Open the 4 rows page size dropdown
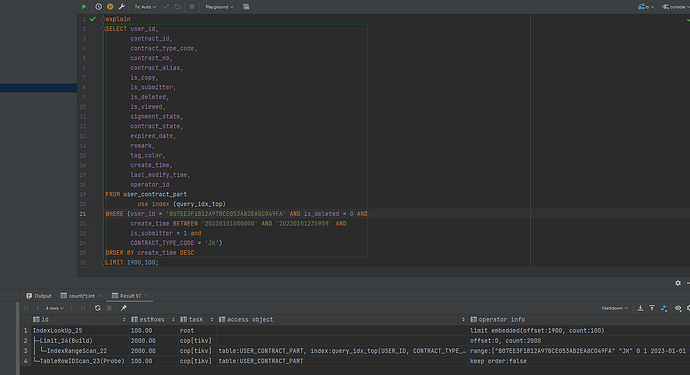Screen dimensions: 690x375 point(55,308)
